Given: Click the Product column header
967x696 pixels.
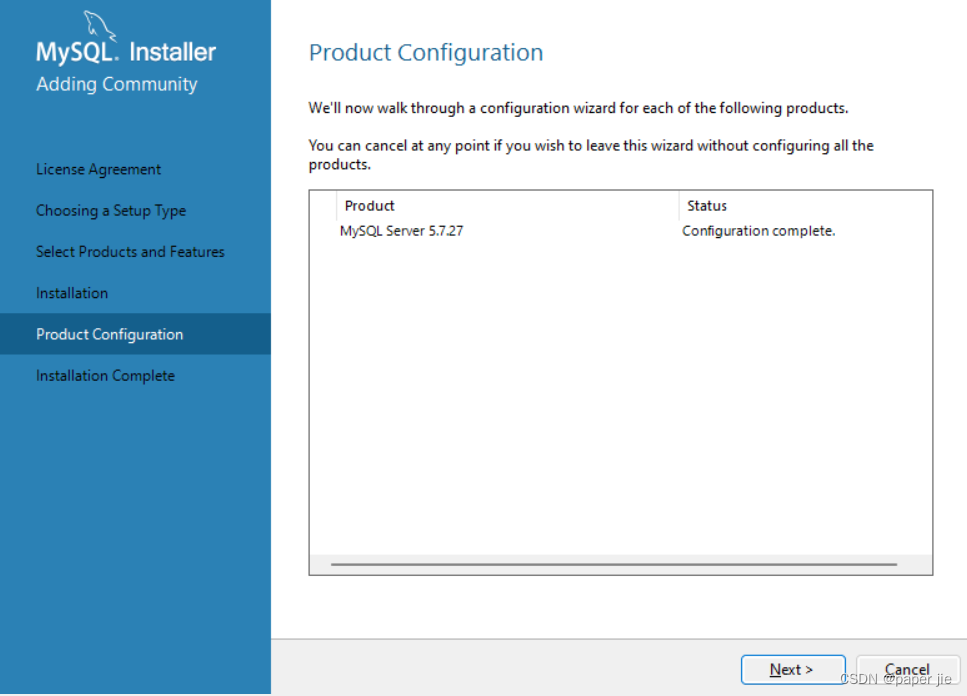Looking at the screenshot, I should point(507,206).
